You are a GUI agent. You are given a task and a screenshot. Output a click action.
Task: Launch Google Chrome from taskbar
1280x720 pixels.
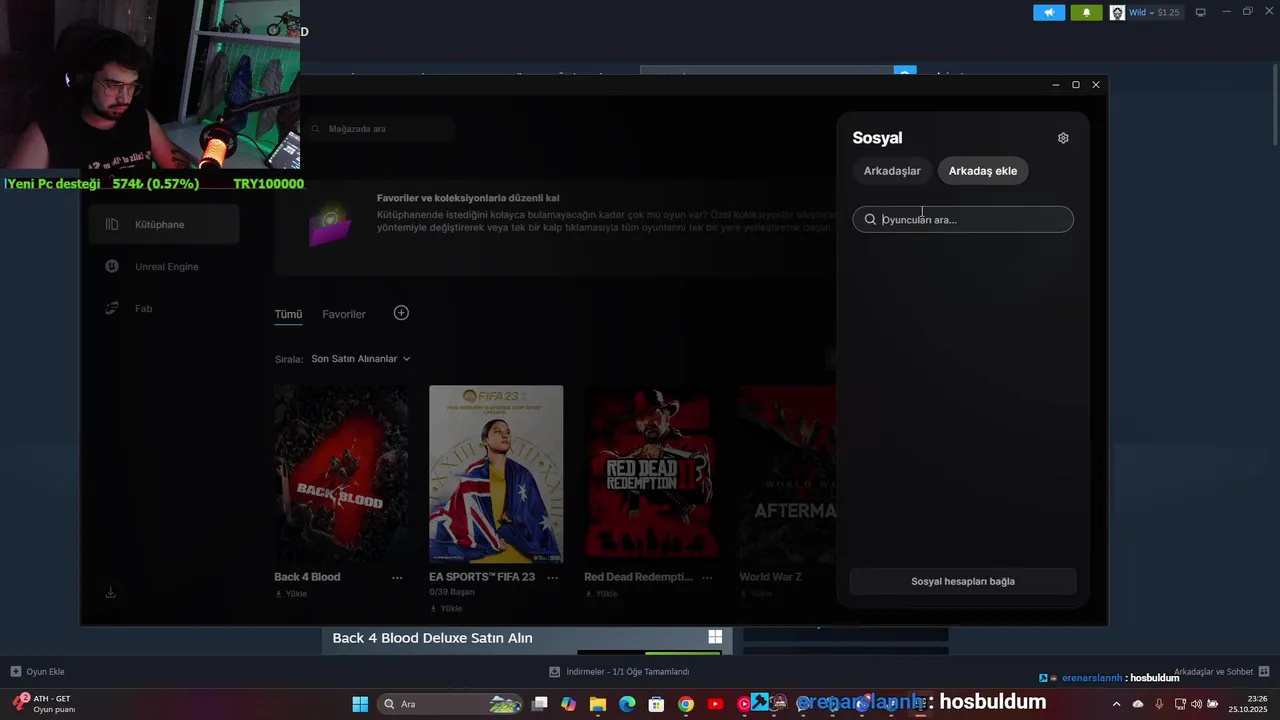686,704
